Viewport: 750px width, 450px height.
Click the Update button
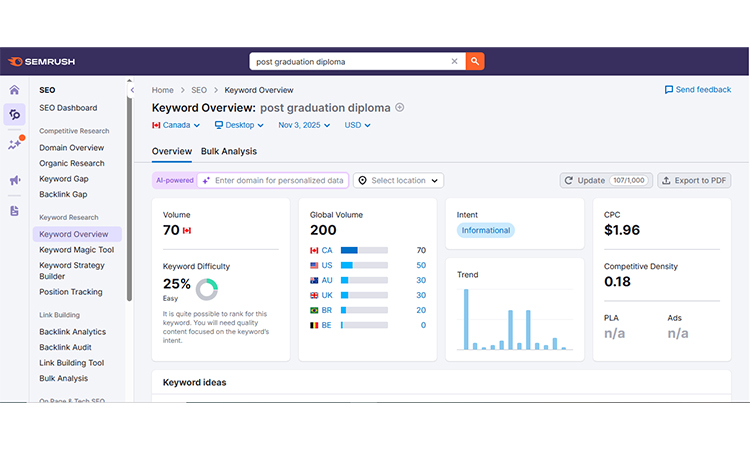coord(606,180)
